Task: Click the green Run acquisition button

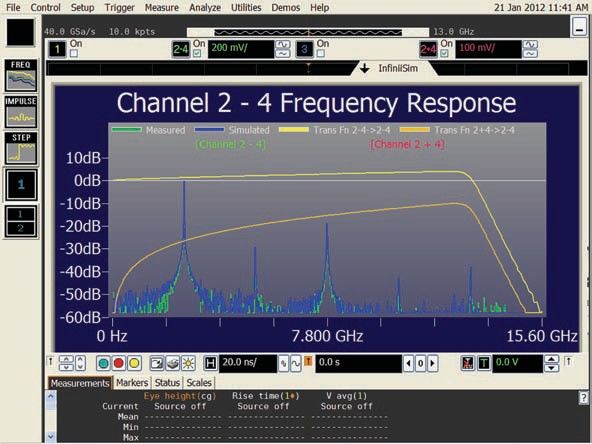Action: pyautogui.click(x=103, y=363)
